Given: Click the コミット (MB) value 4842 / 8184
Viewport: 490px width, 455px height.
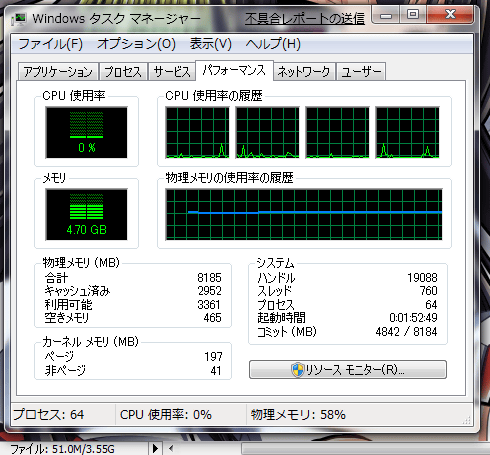Looking at the screenshot, I should pyautogui.click(x=406, y=332).
